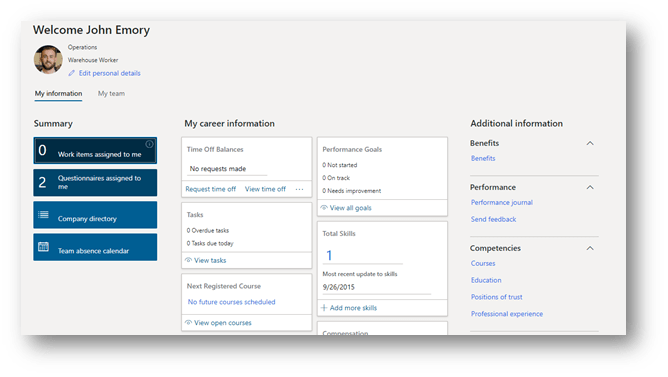
Task: Click the pencil icon beside Edit personal details
Action: click(x=72, y=73)
